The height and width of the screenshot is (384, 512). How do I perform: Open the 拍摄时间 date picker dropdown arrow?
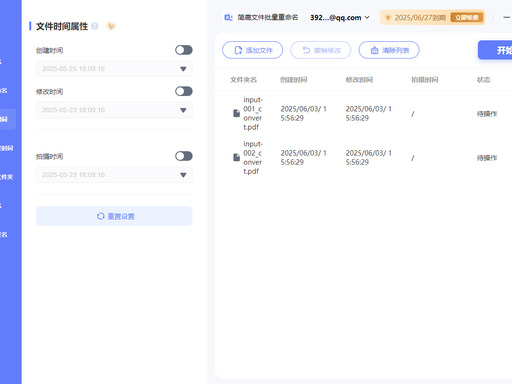[183, 175]
